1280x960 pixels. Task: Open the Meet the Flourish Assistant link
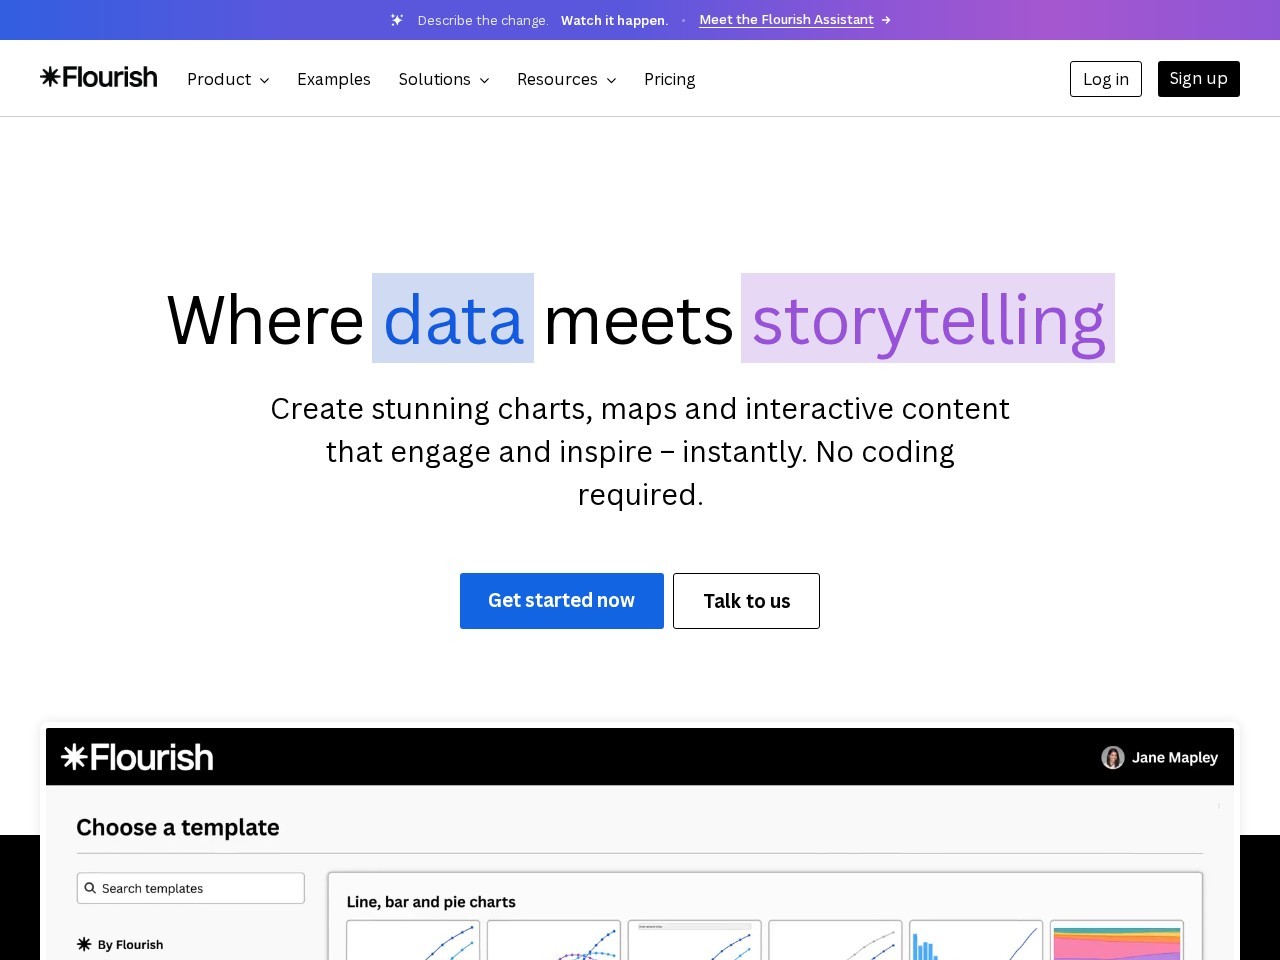pos(787,20)
